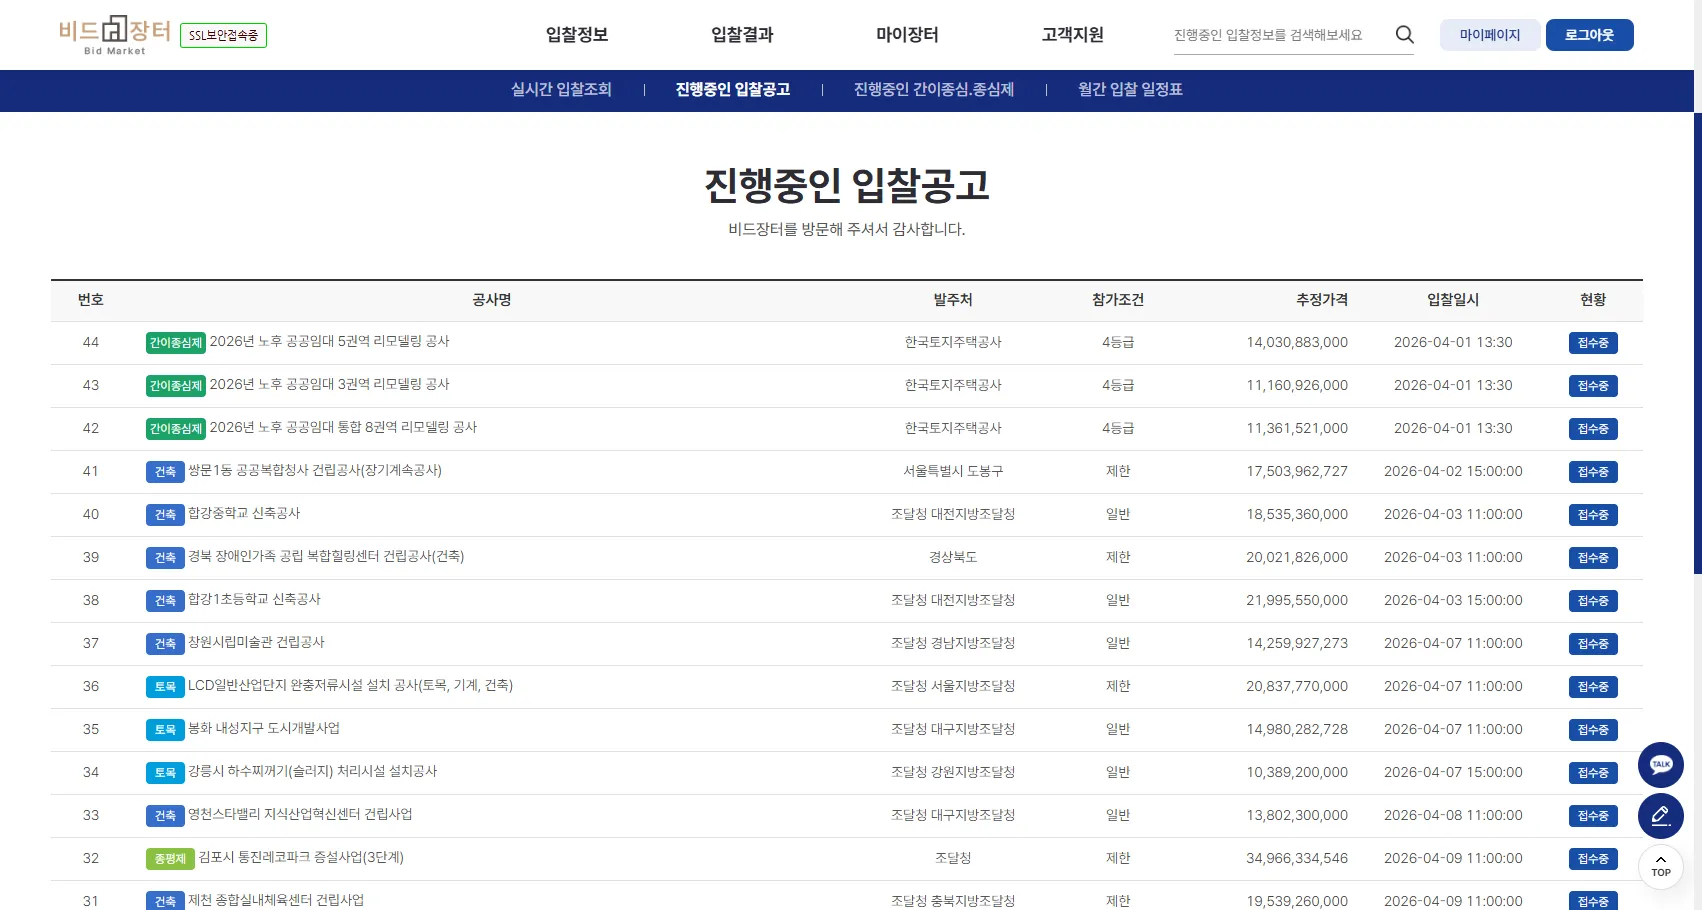1702x910 pixels.
Task: Click the 마이페이지 button
Action: 1490,35
